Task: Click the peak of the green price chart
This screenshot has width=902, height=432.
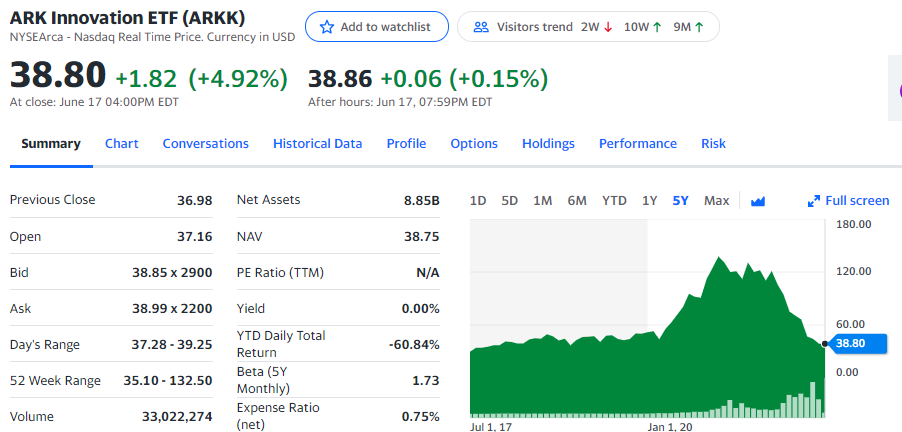Action: coord(718,257)
